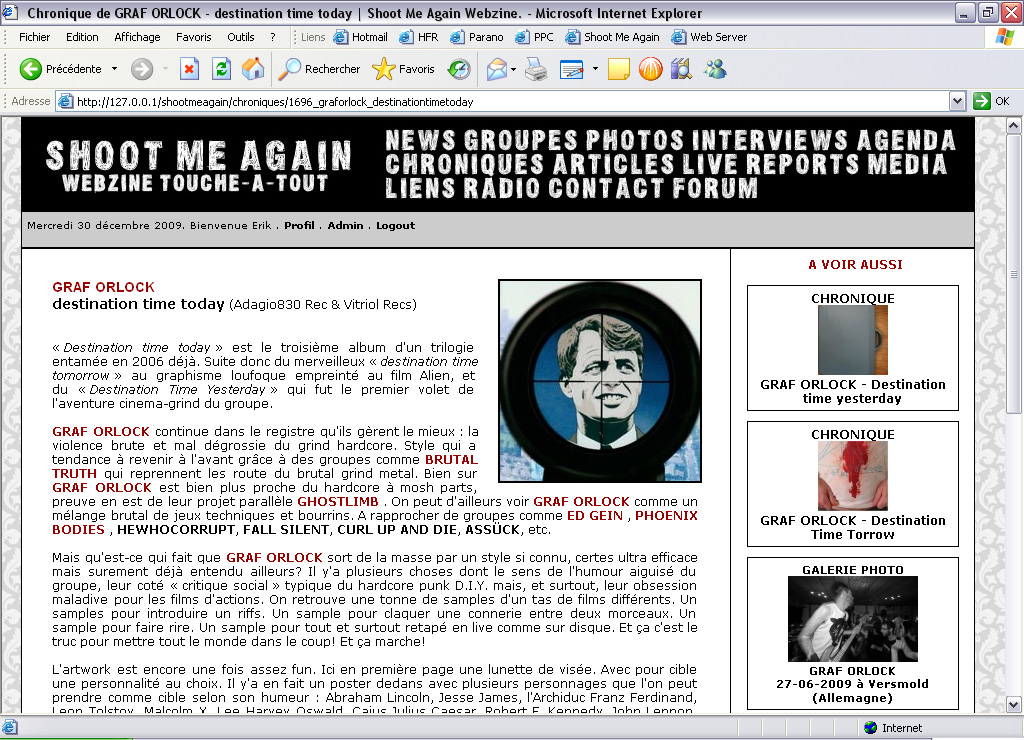This screenshot has height=740, width=1024.
Task: Open the ED GEIN band link
Action: [x=595, y=515]
